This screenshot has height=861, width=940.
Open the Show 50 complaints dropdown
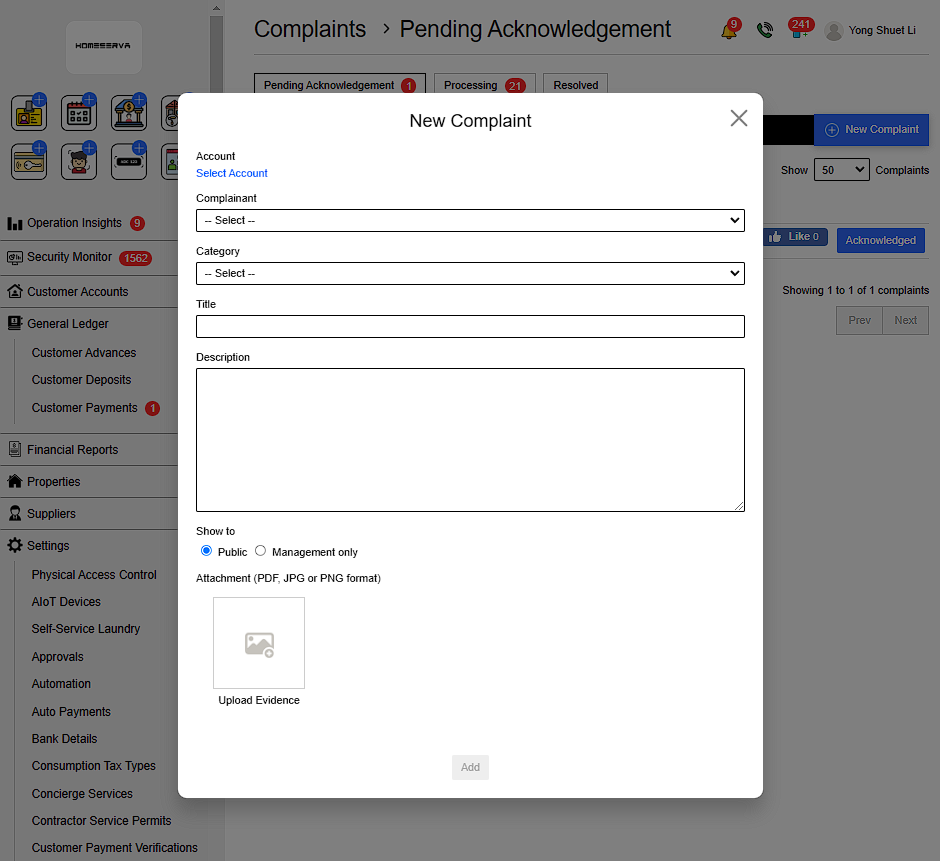click(841, 170)
